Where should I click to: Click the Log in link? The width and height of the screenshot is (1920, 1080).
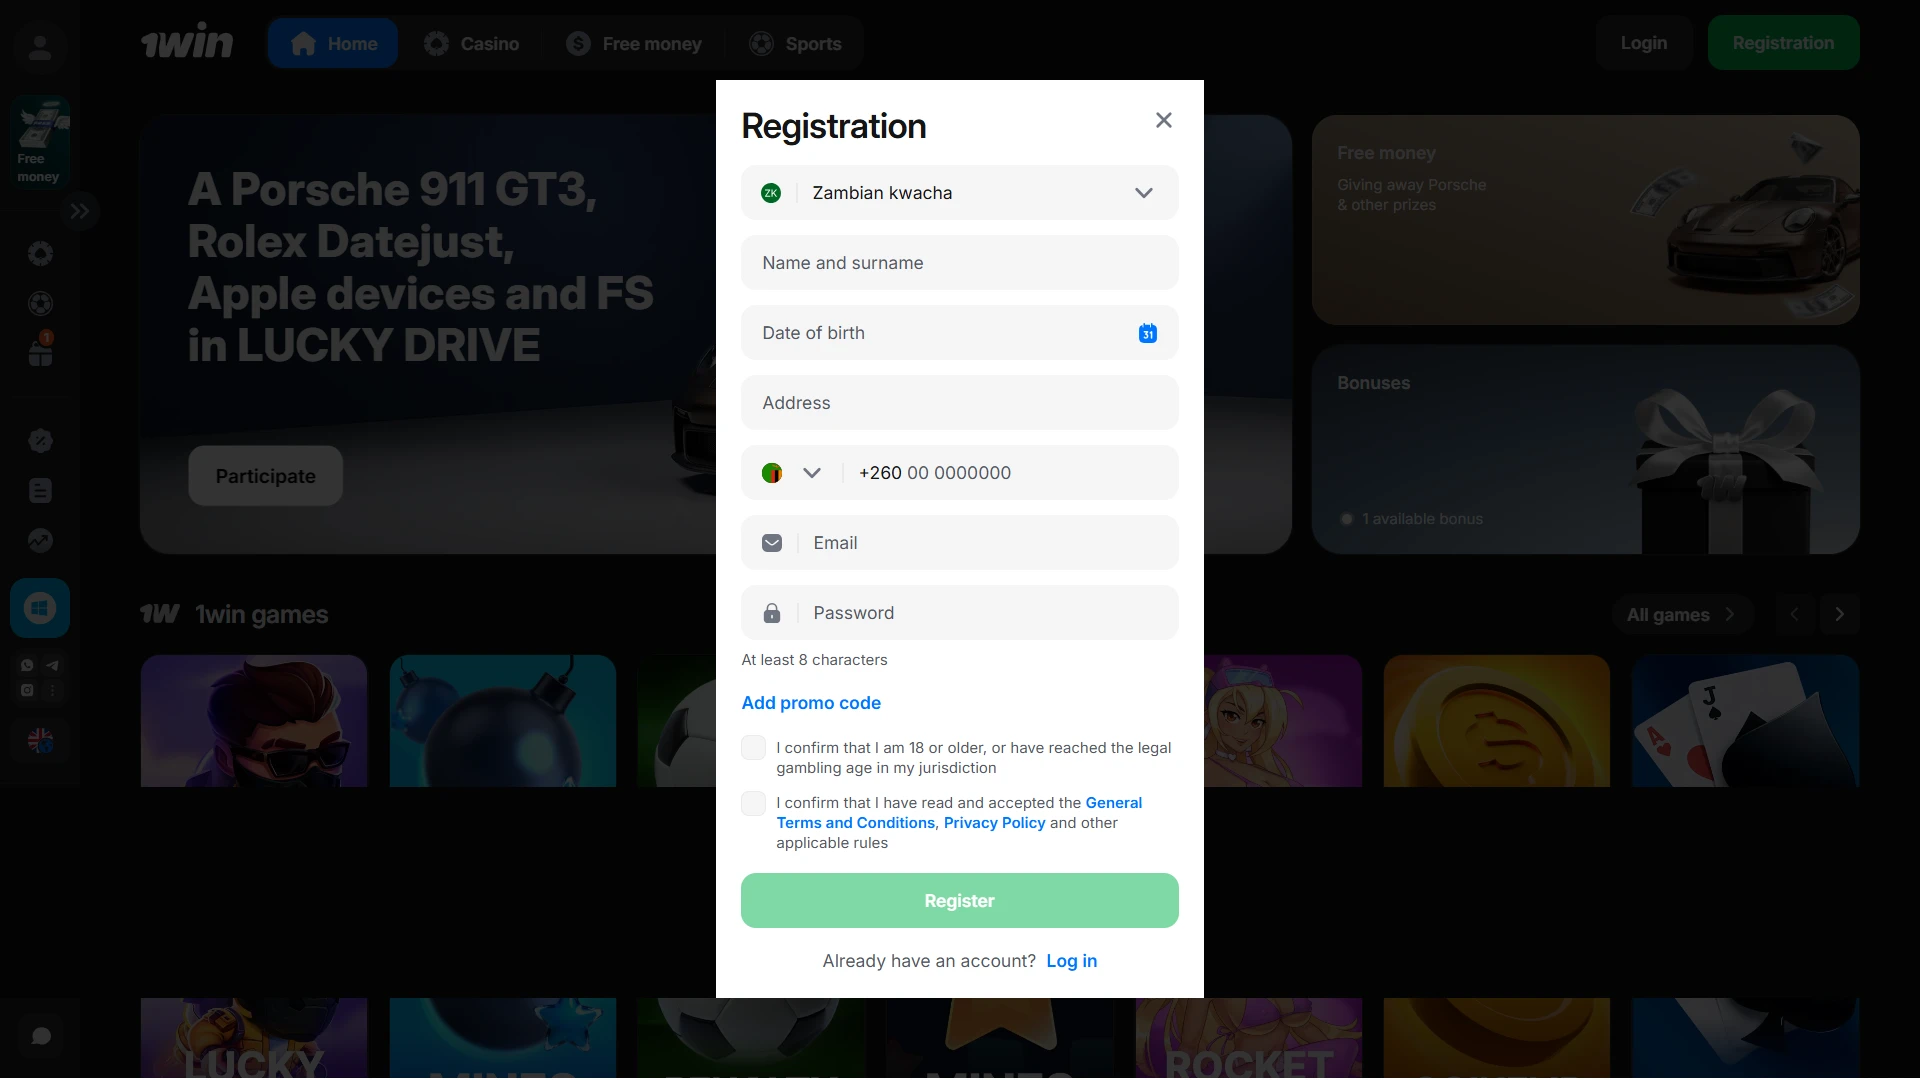[x=1071, y=961]
